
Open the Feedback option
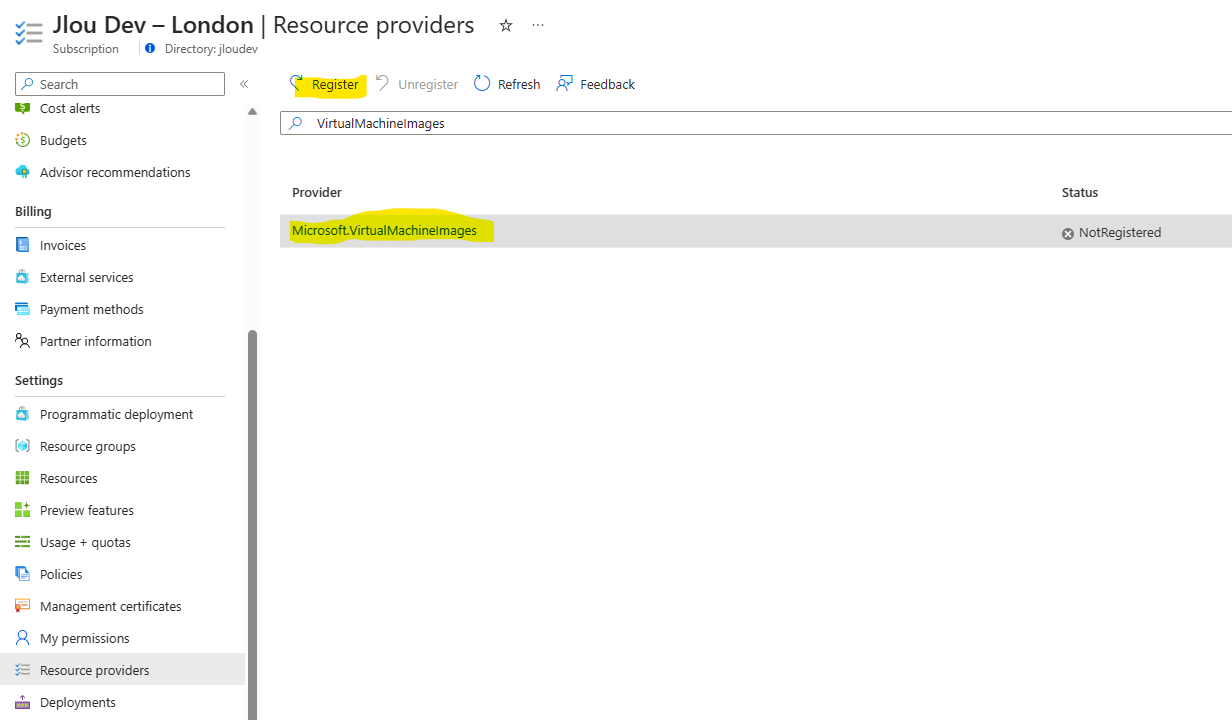tap(596, 84)
